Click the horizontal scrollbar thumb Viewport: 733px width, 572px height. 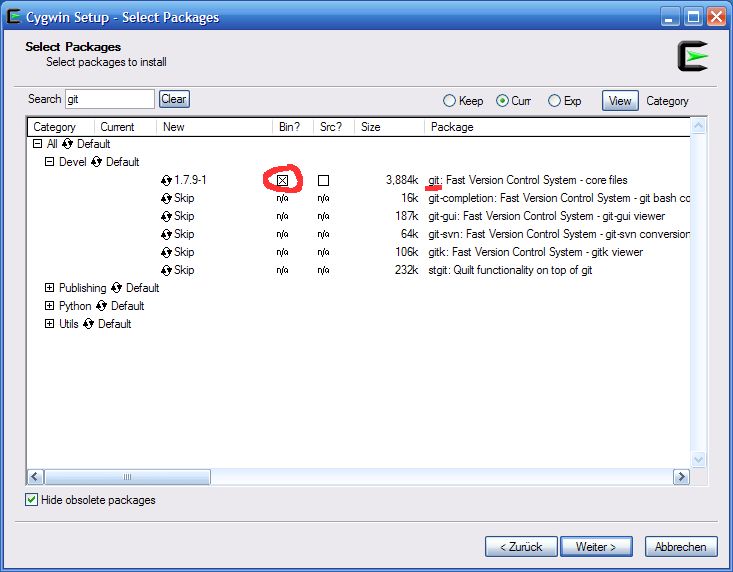pos(127,477)
